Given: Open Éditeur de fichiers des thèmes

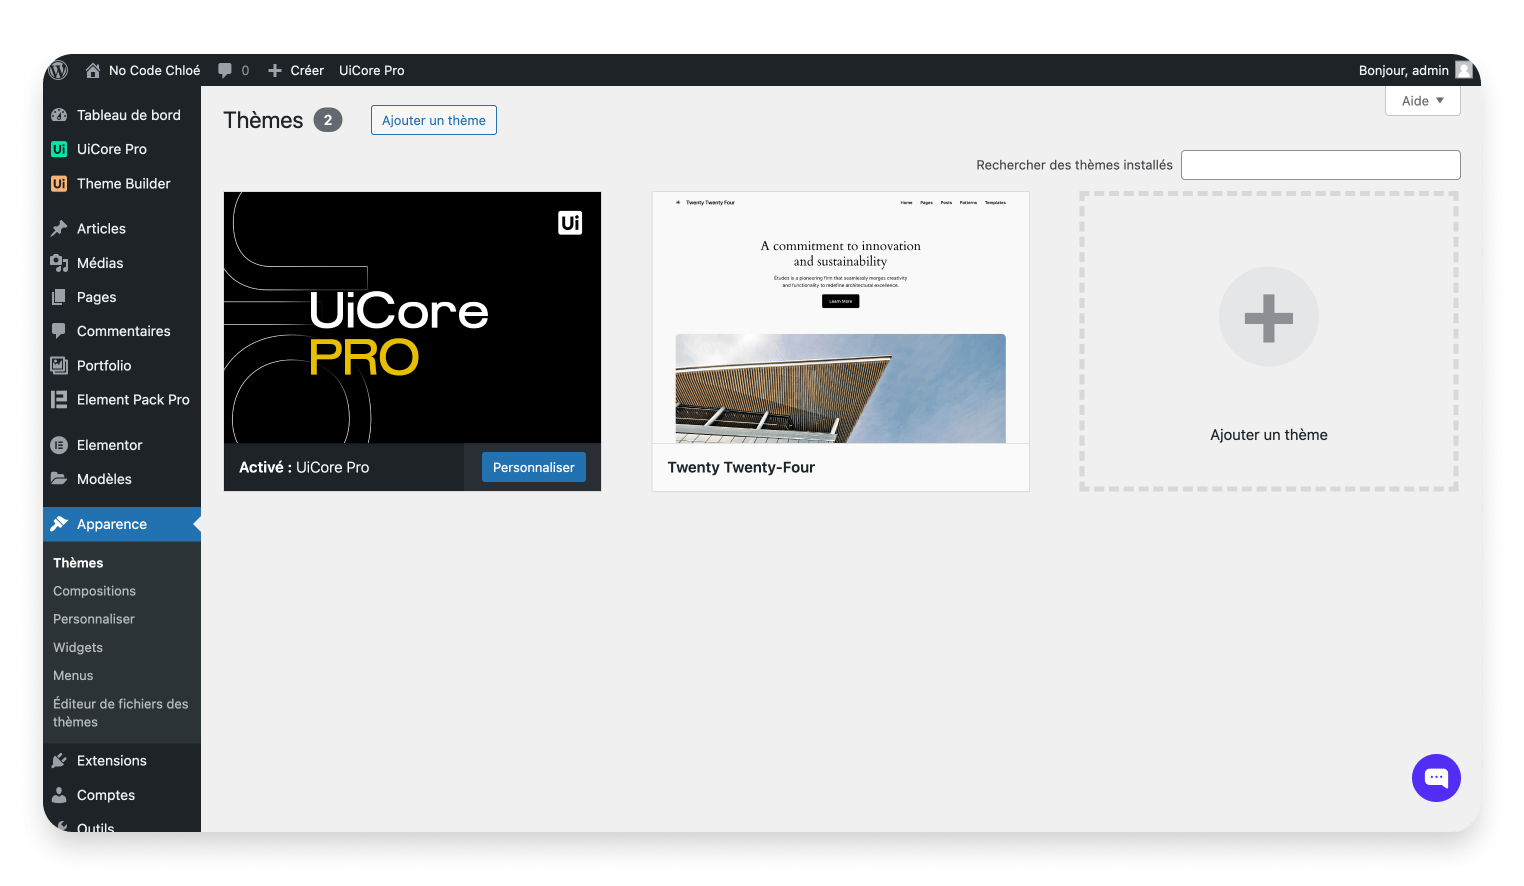Looking at the screenshot, I should click(120, 713).
